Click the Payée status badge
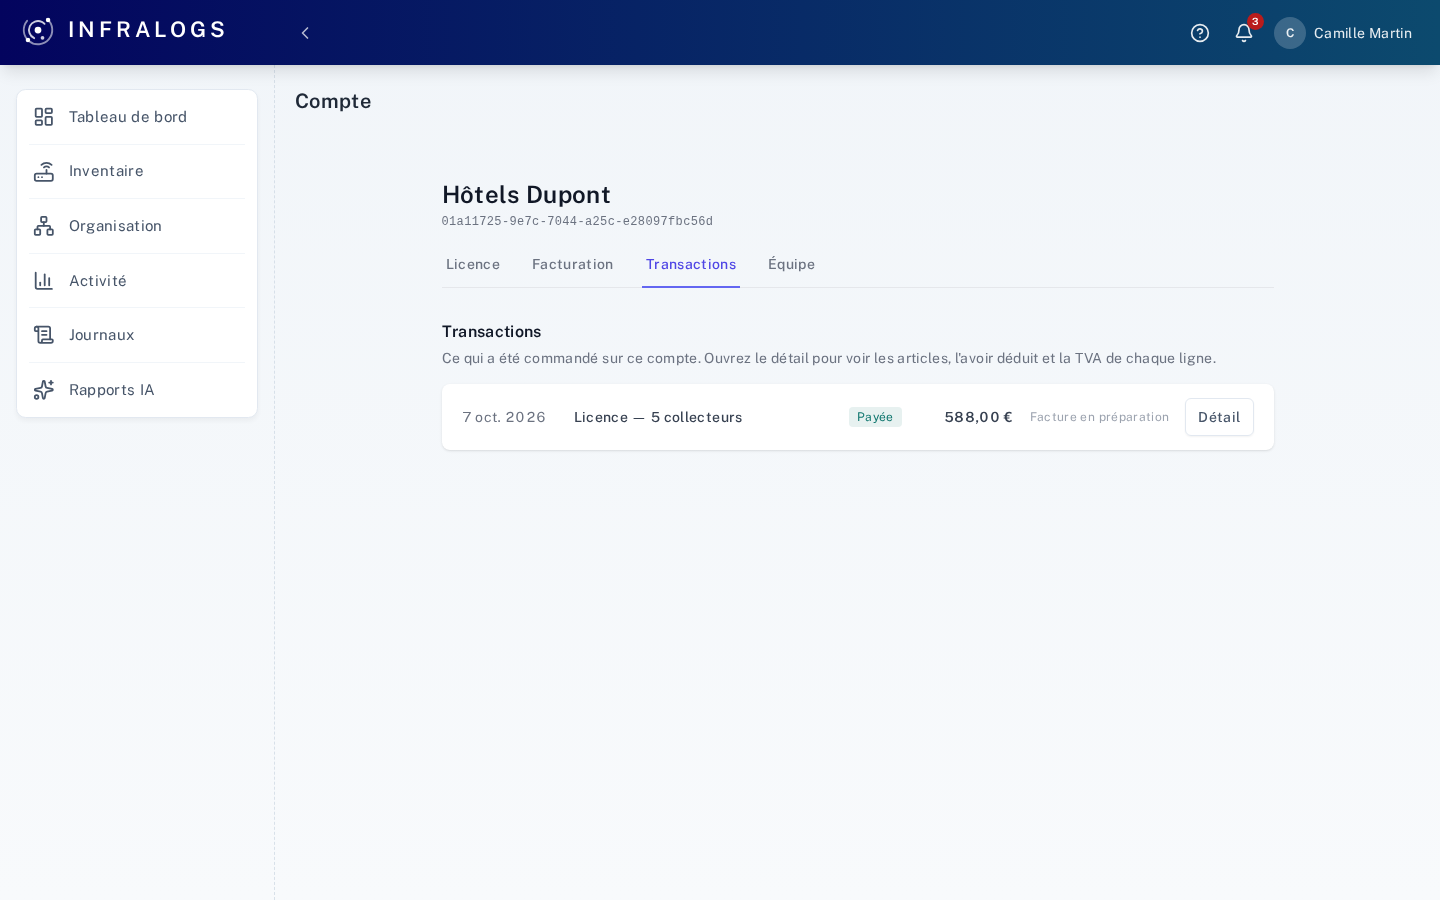Image resolution: width=1440 pixels, height=900 pixels. (875, 417)
